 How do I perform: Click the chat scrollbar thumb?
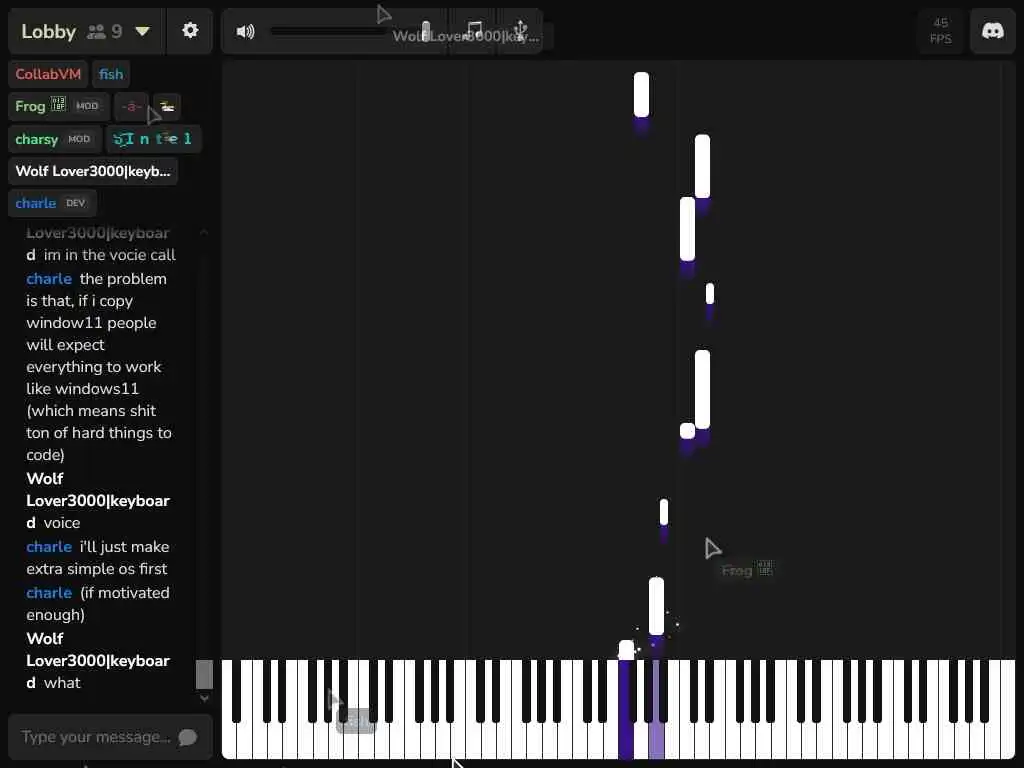point(204,674)
